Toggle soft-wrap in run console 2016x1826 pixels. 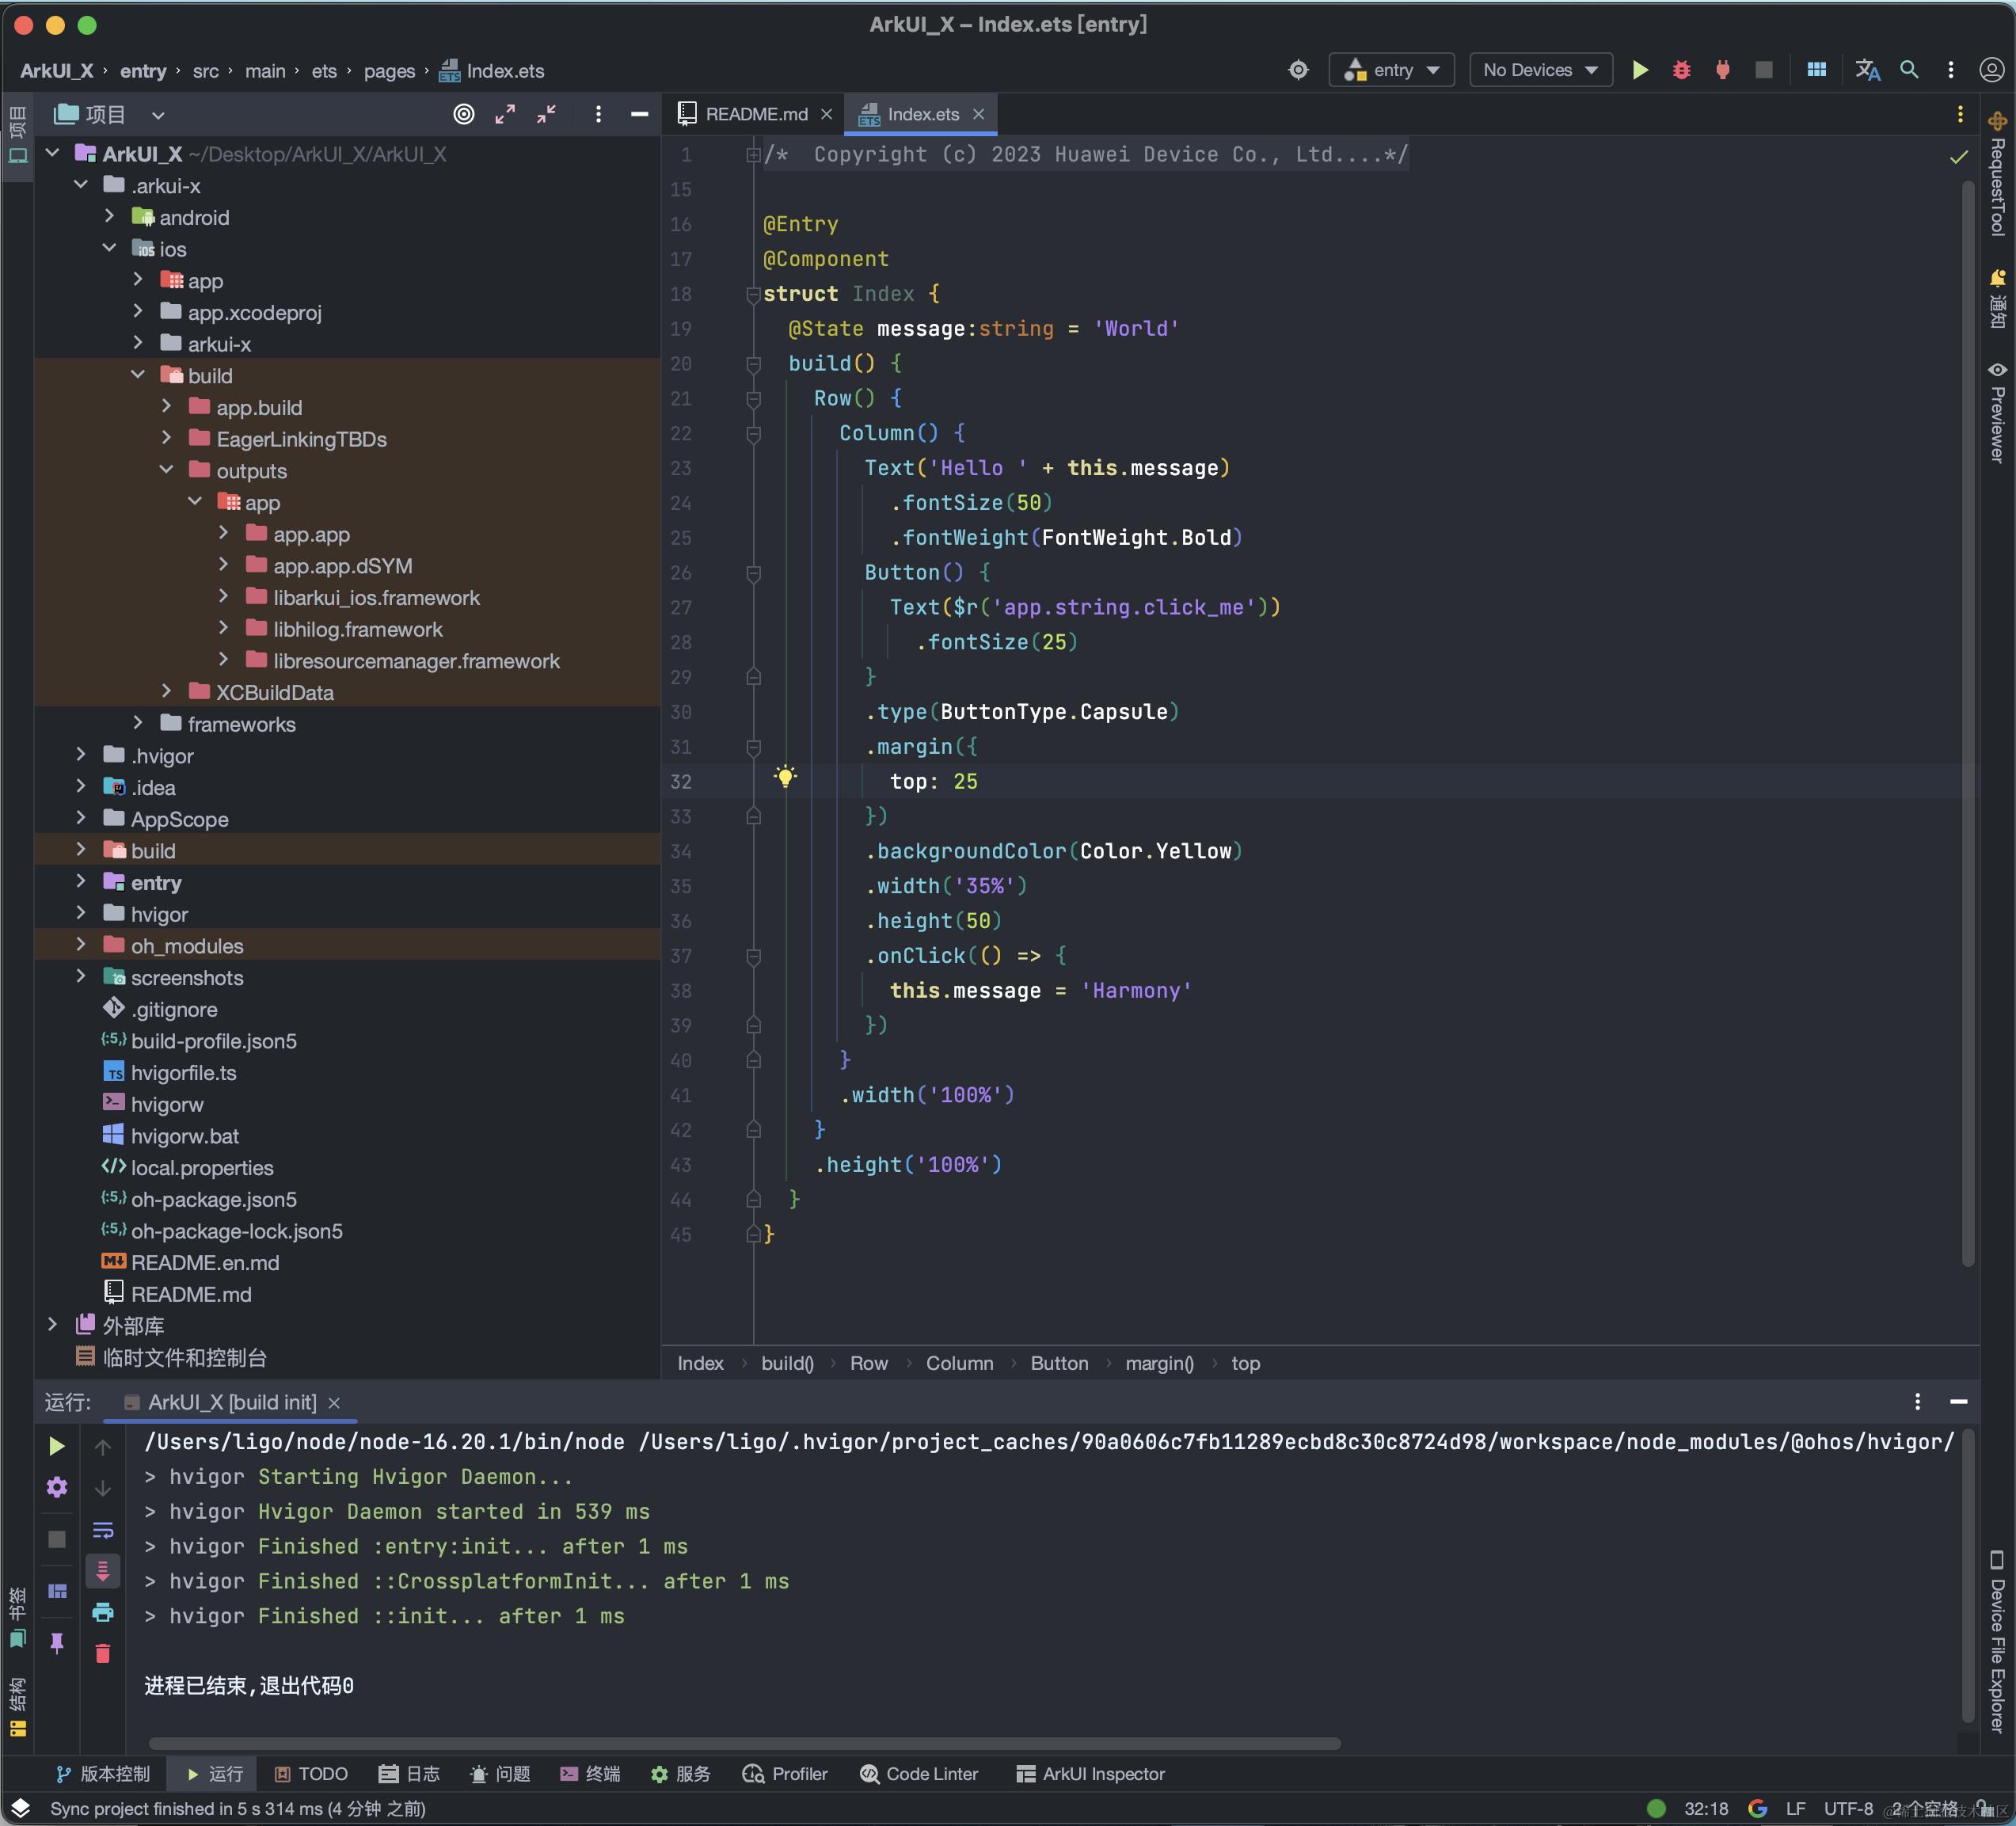[x=102, y=1530]
